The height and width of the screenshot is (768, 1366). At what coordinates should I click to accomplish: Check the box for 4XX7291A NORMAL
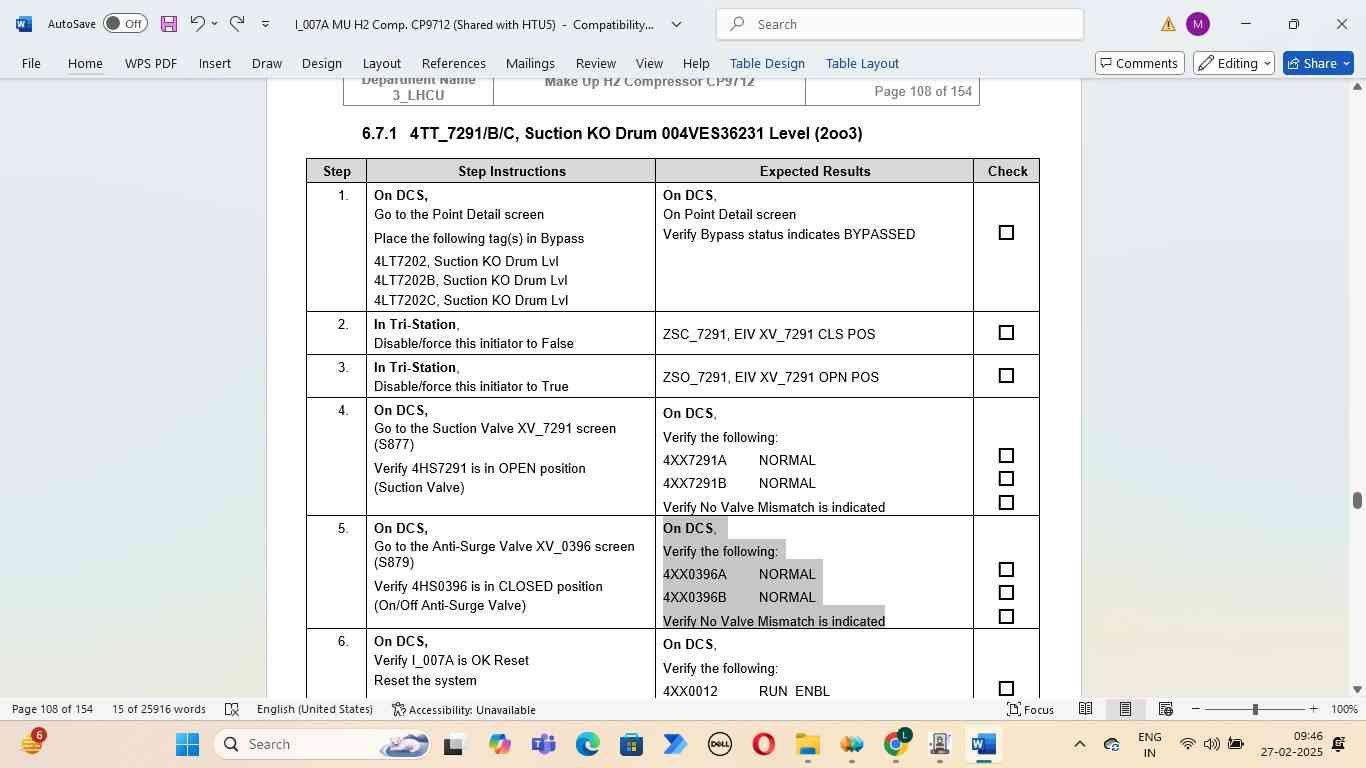pyautogui.click(x=1006, y=456)
